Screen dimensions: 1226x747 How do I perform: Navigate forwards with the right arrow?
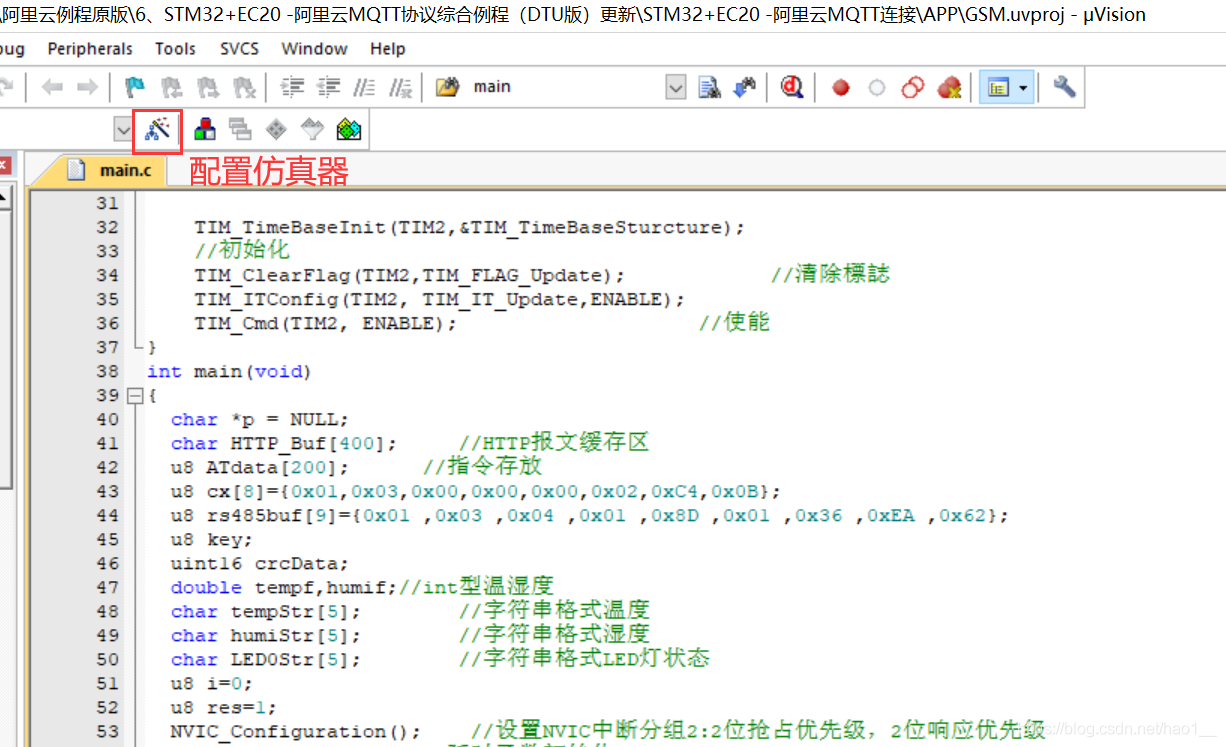click(x=87, y=87)
